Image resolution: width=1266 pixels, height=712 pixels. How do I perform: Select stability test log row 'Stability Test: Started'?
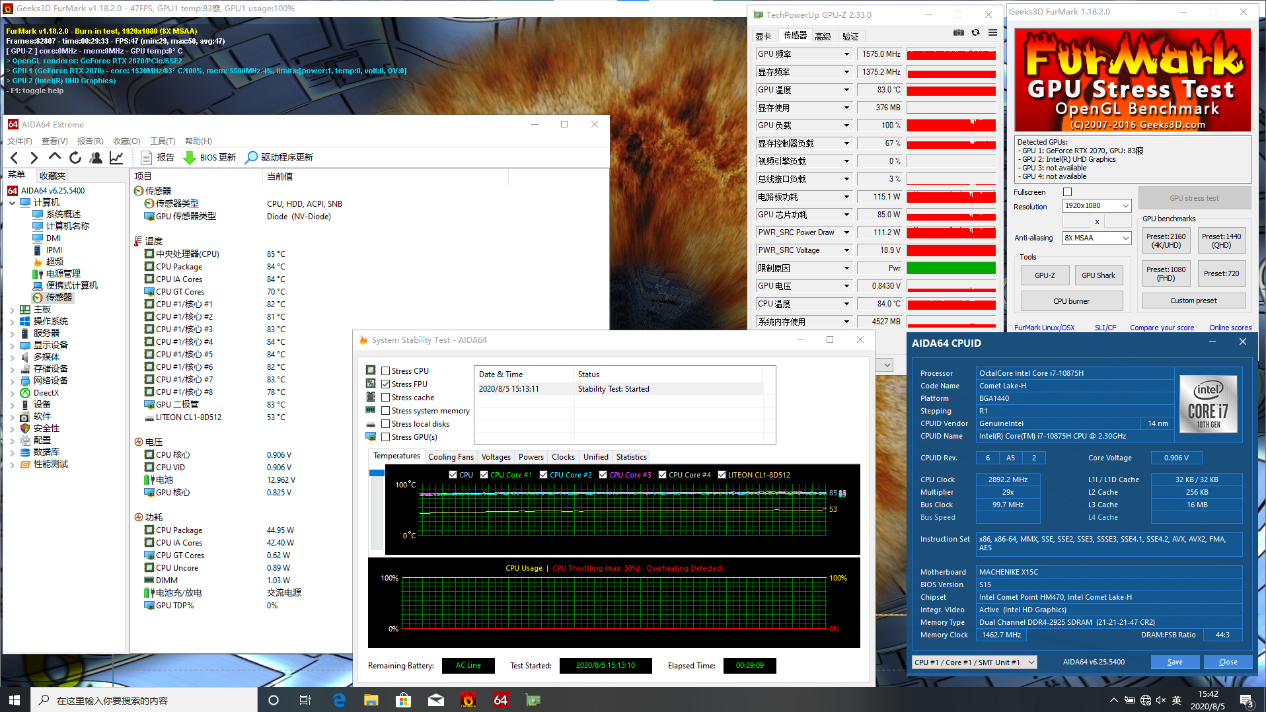coord(620,389)
